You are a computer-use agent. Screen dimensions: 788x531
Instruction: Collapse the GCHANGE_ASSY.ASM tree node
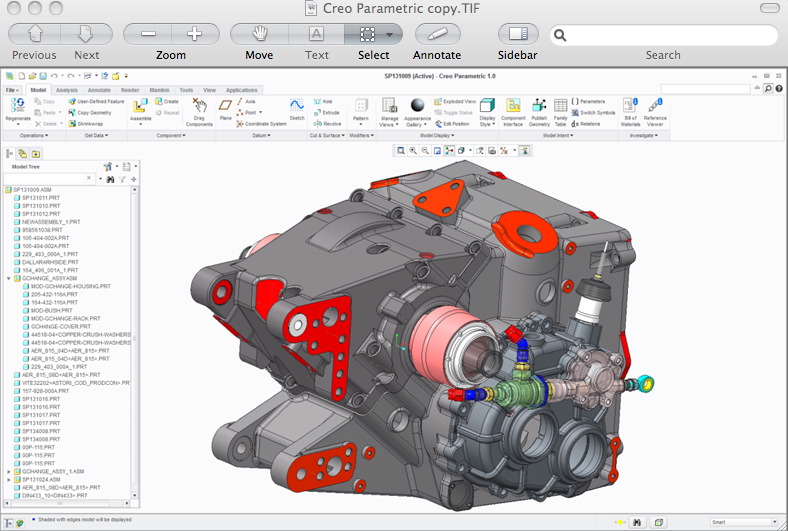[x=9, y=278]
